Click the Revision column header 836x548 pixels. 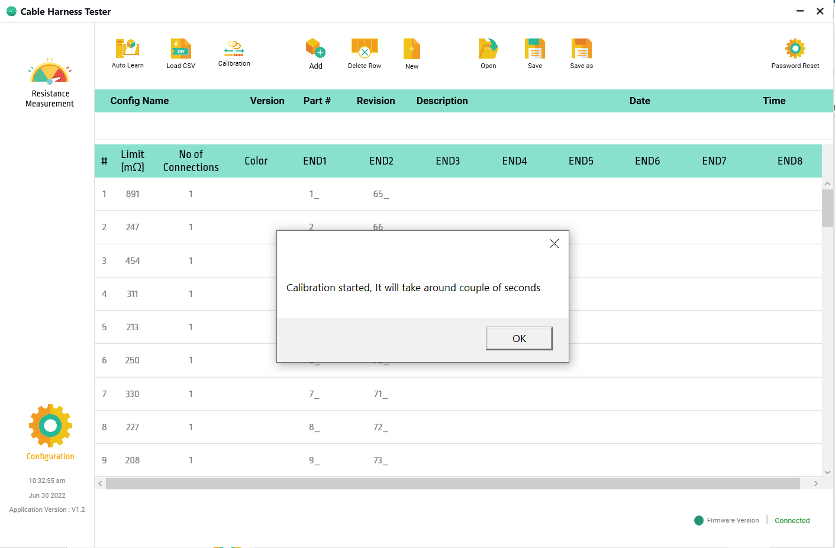point(376,101)
